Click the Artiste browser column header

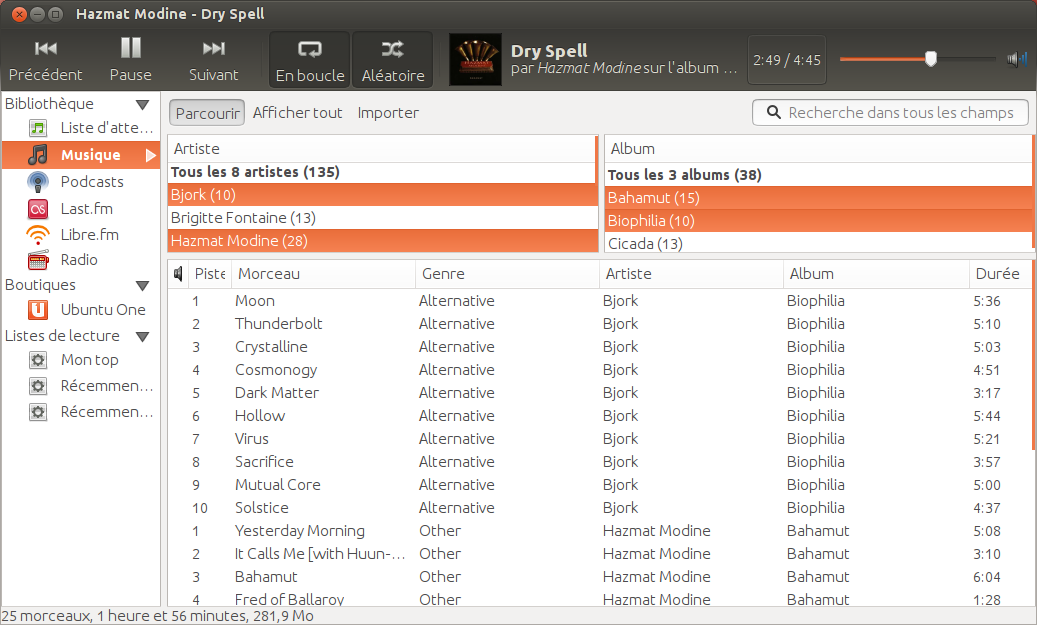(x=382, y=149)
